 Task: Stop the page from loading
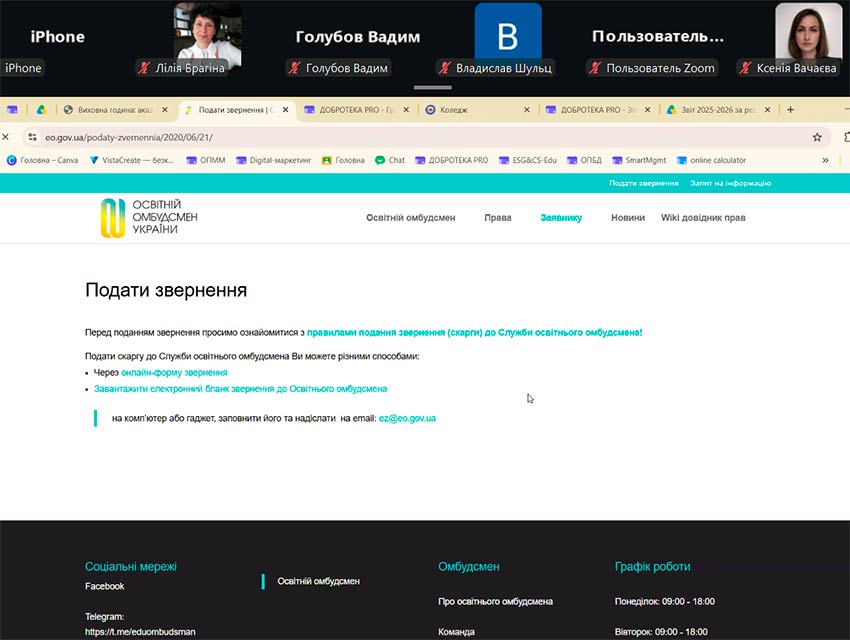[5, 137]
